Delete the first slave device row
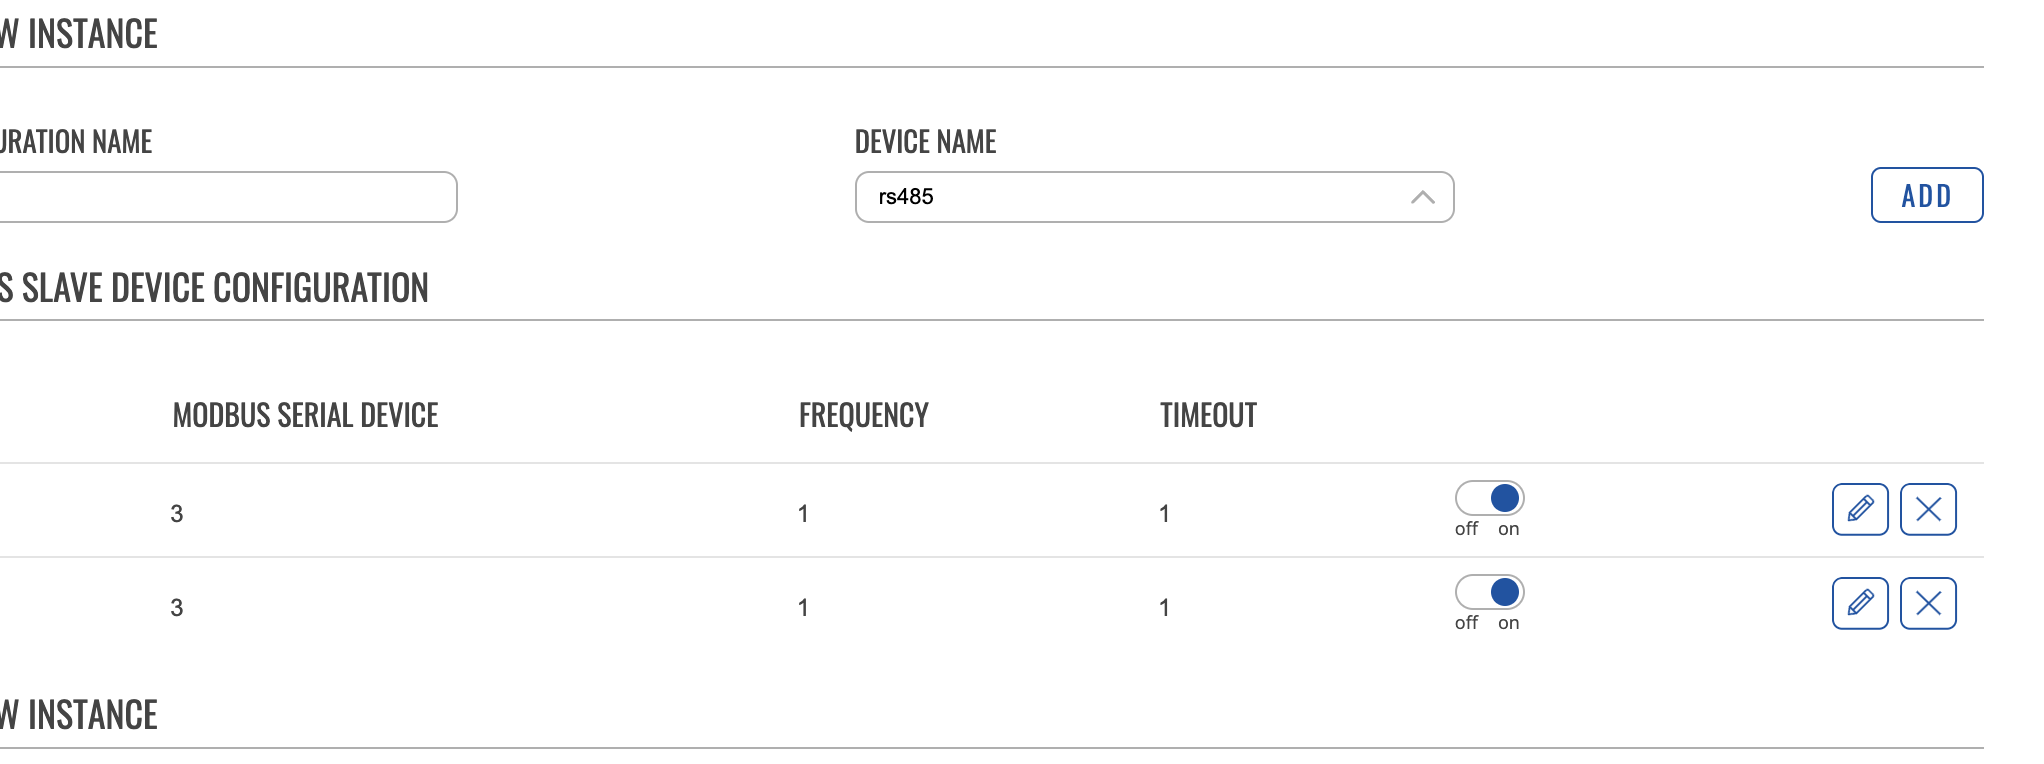Viewport: 2044px width, 764px height. [1928, 509]
